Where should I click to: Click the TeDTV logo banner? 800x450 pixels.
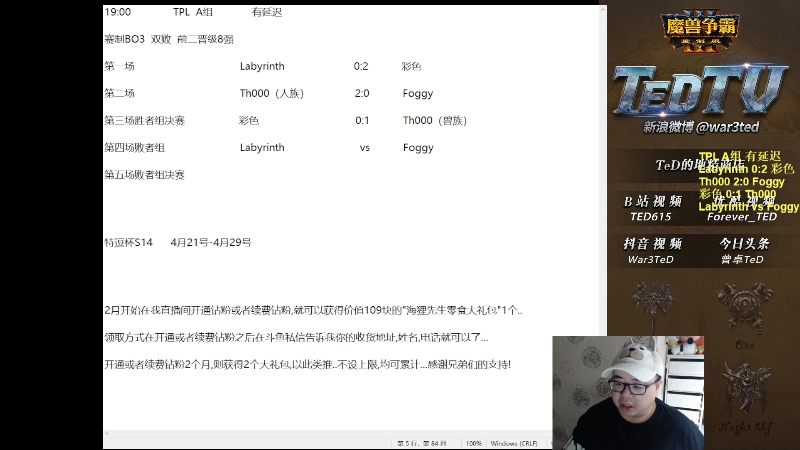click(x=700, y=90)
